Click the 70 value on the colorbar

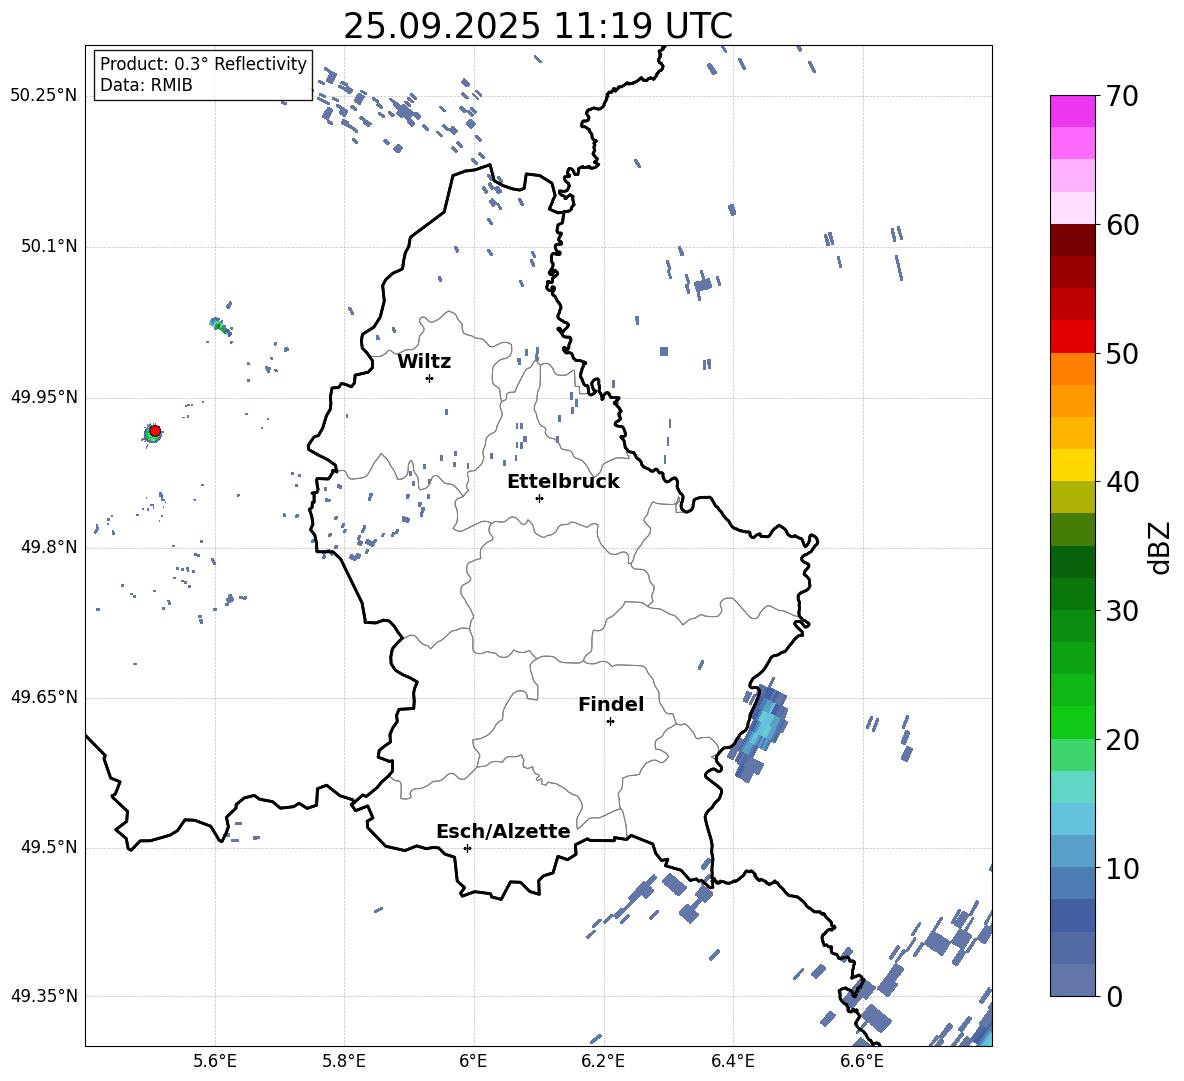point(1122,96)
